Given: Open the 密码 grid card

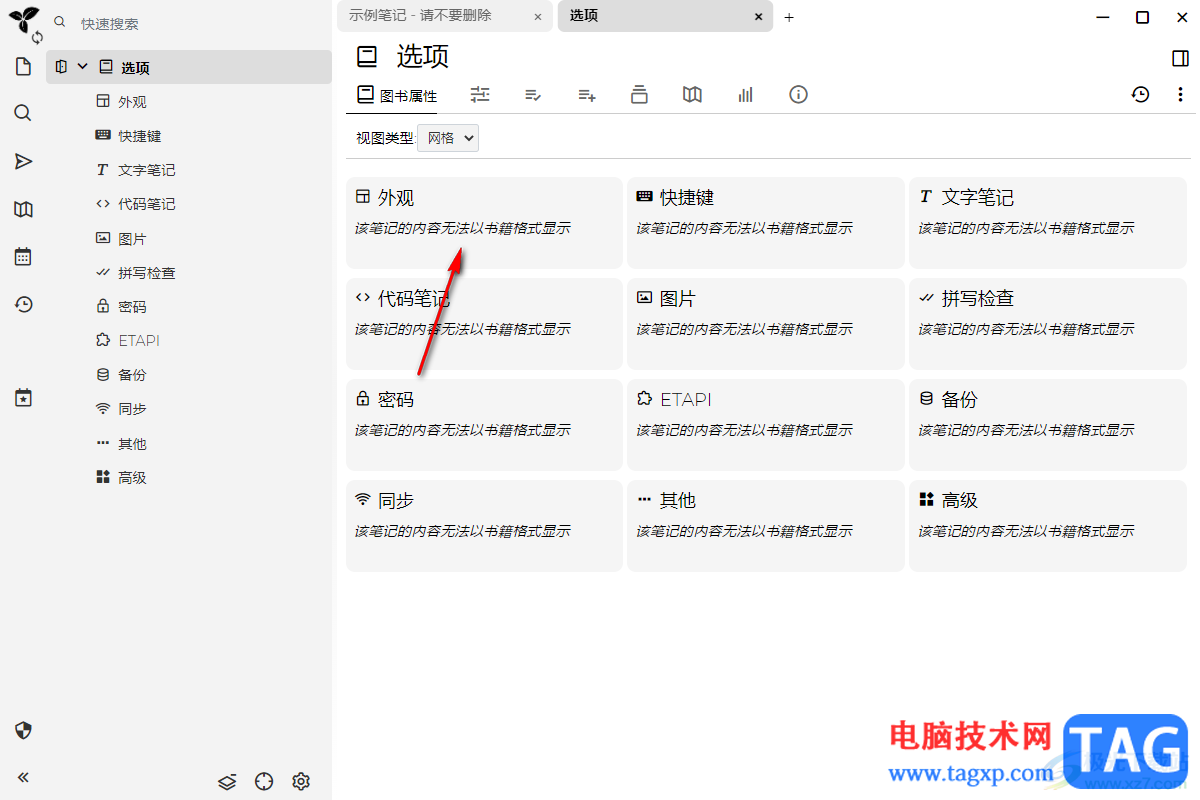Looking at the screenshot, I should [484, 425].
